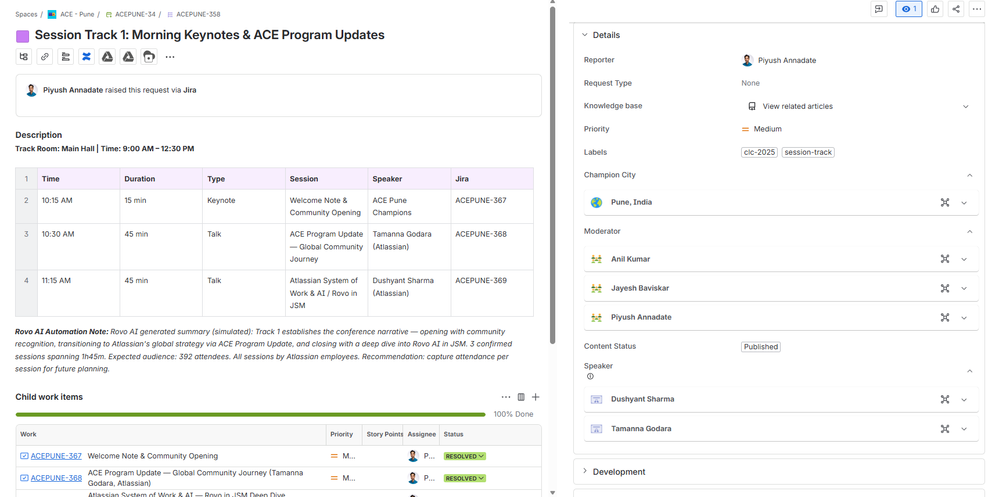Expand the Jayesh Baviskar chevron

tap(964, 289)
